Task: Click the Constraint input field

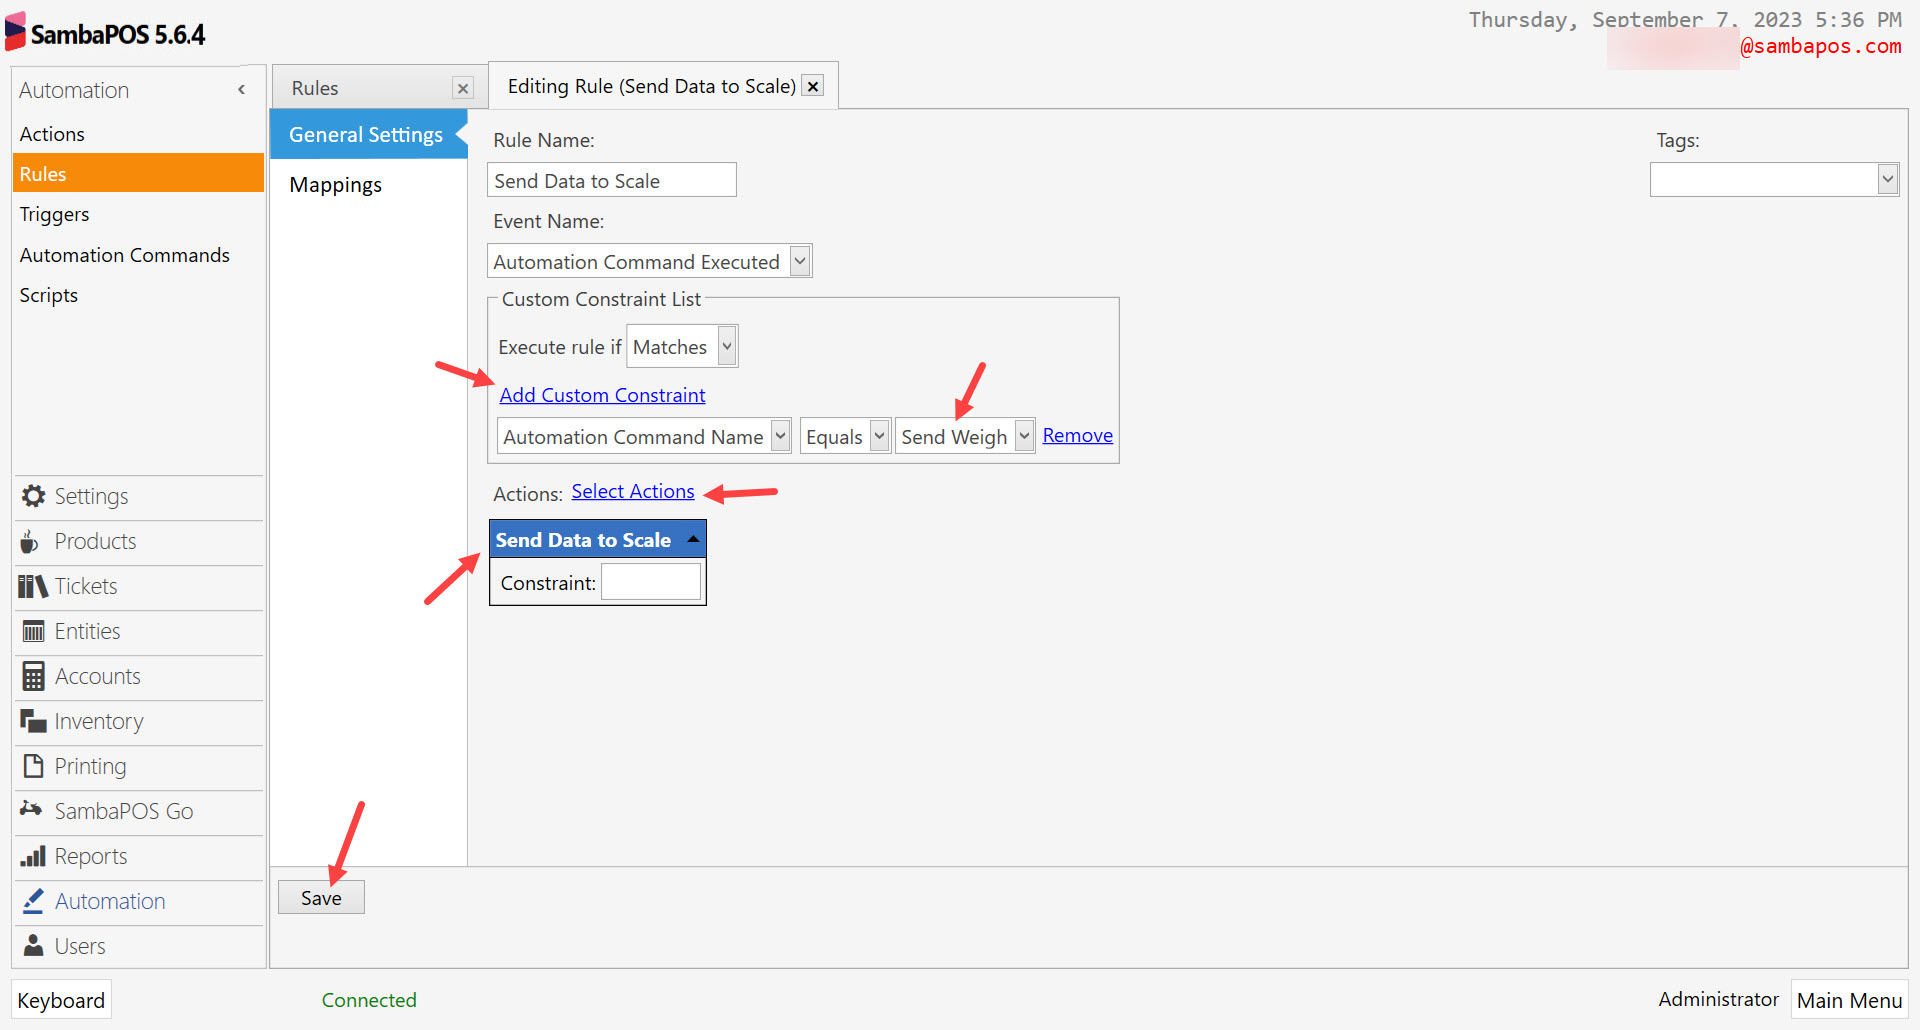Action: pyautogui.click(x=650, y=581)
